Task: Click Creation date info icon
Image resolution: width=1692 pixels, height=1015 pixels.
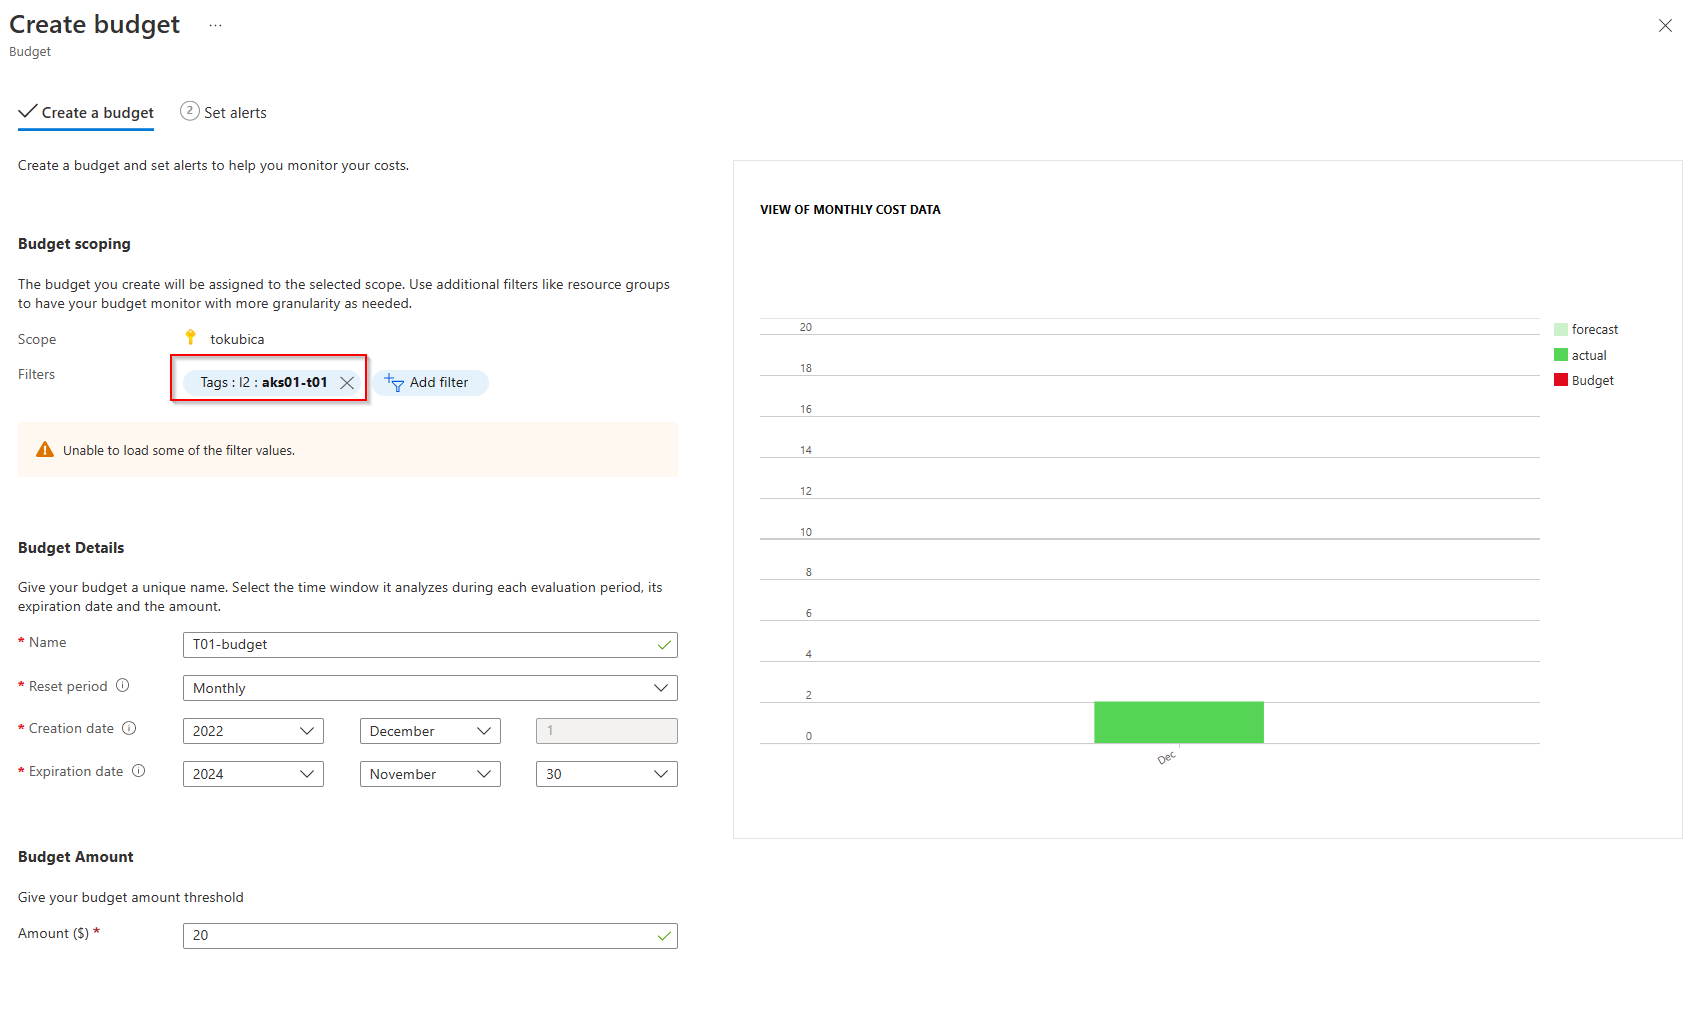Action: click(x=129, y=729)
